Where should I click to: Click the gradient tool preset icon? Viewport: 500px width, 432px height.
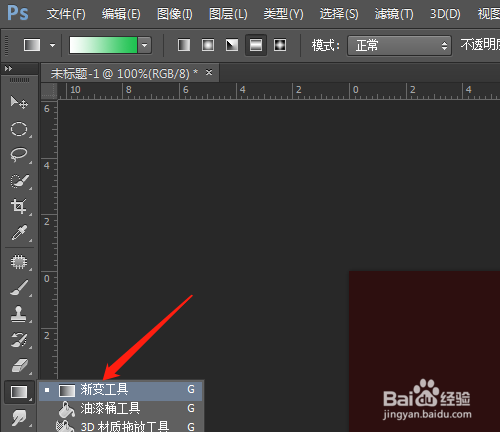click(x=32, y=45)
